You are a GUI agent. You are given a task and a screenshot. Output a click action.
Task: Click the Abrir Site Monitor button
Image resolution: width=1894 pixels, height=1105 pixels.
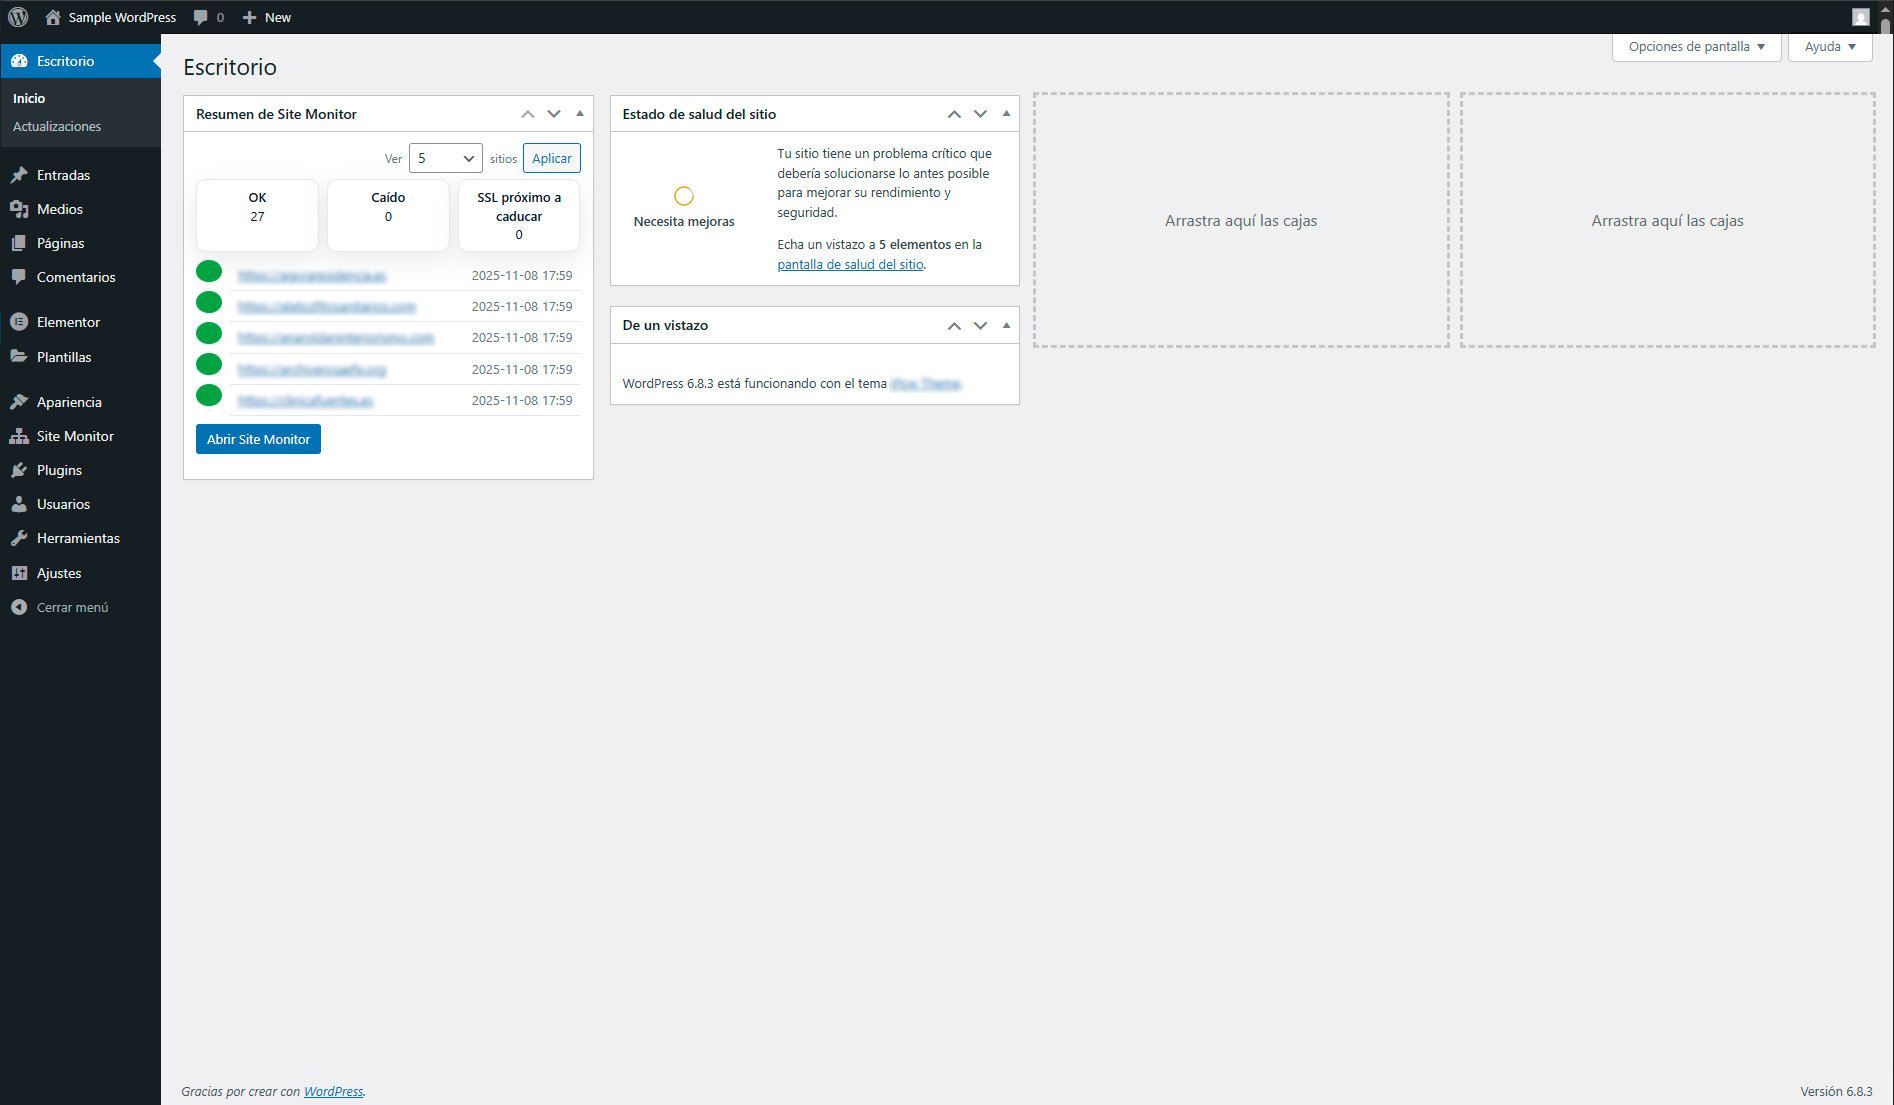pos(258,439)
